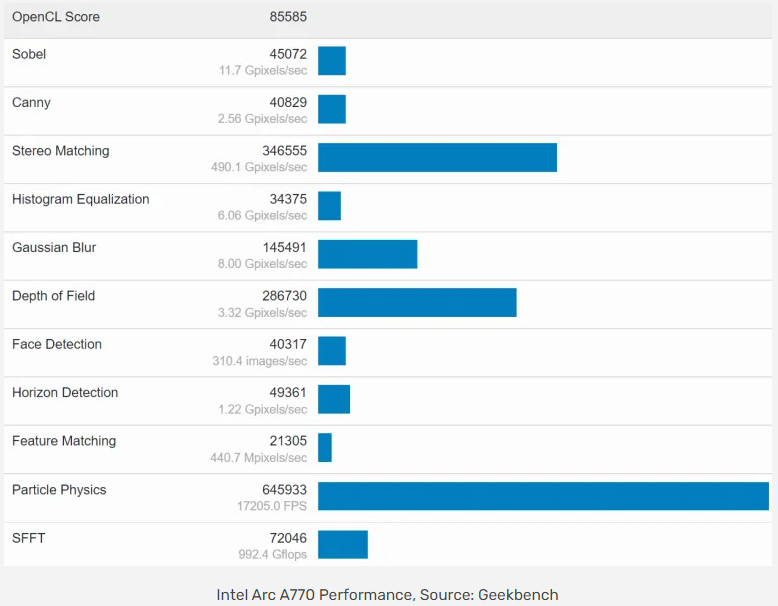Click the SFFT benchmark label
Image resolution: width=778 pixels, height=606 pixels.
pyautogui.click(x=28, y=538)
